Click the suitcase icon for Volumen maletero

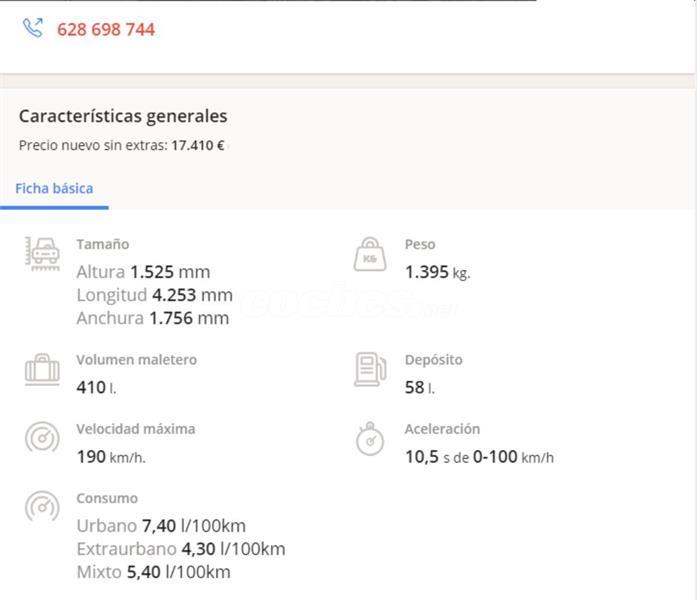(42, 369)
